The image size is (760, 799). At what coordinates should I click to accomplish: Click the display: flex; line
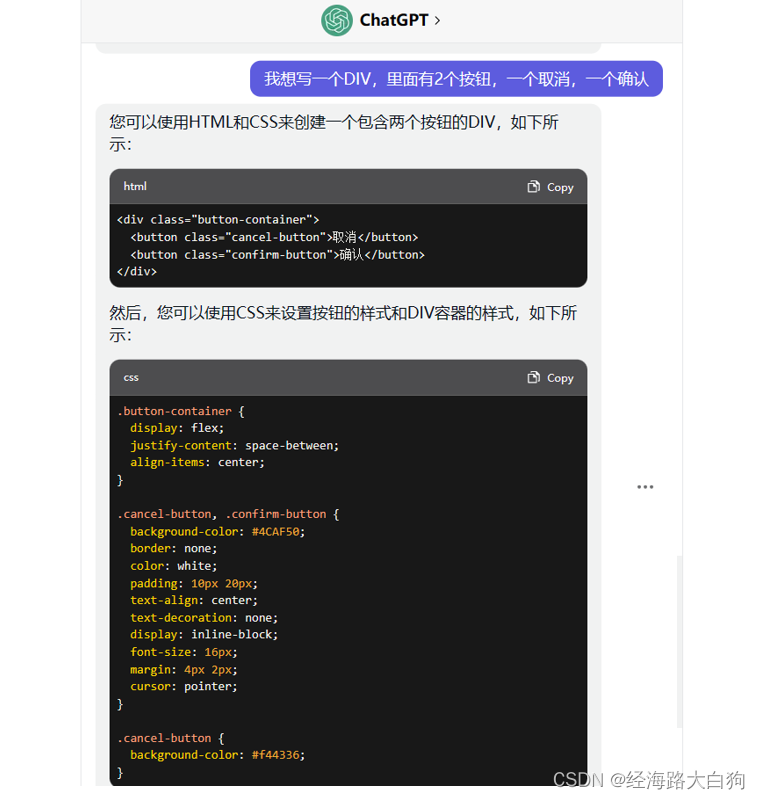click(177, 428)
